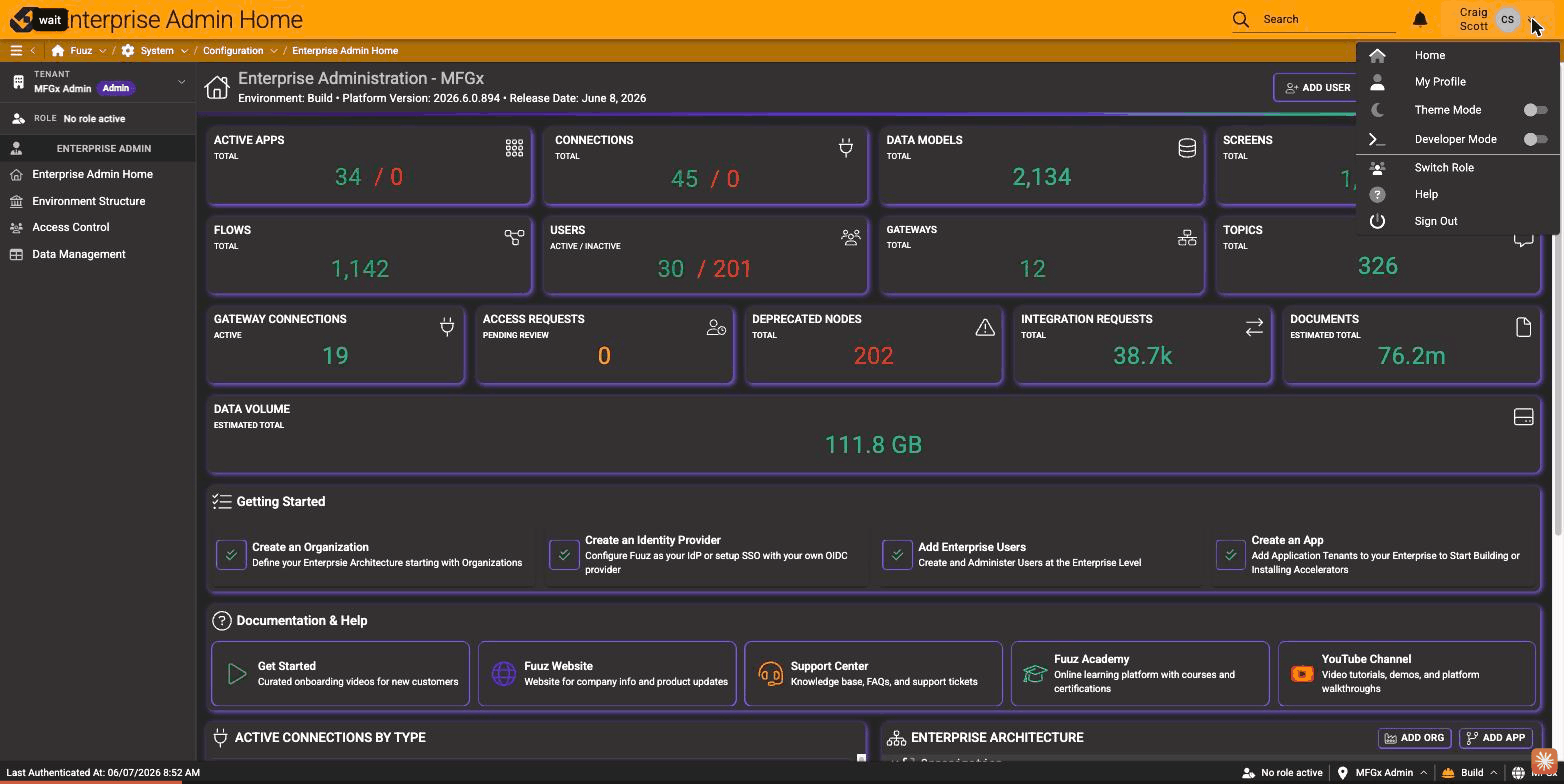Expand the Fuuz breadcrumb dropdown
Image resolution: width=1568 pixels, height=784 pixels.
102,50
